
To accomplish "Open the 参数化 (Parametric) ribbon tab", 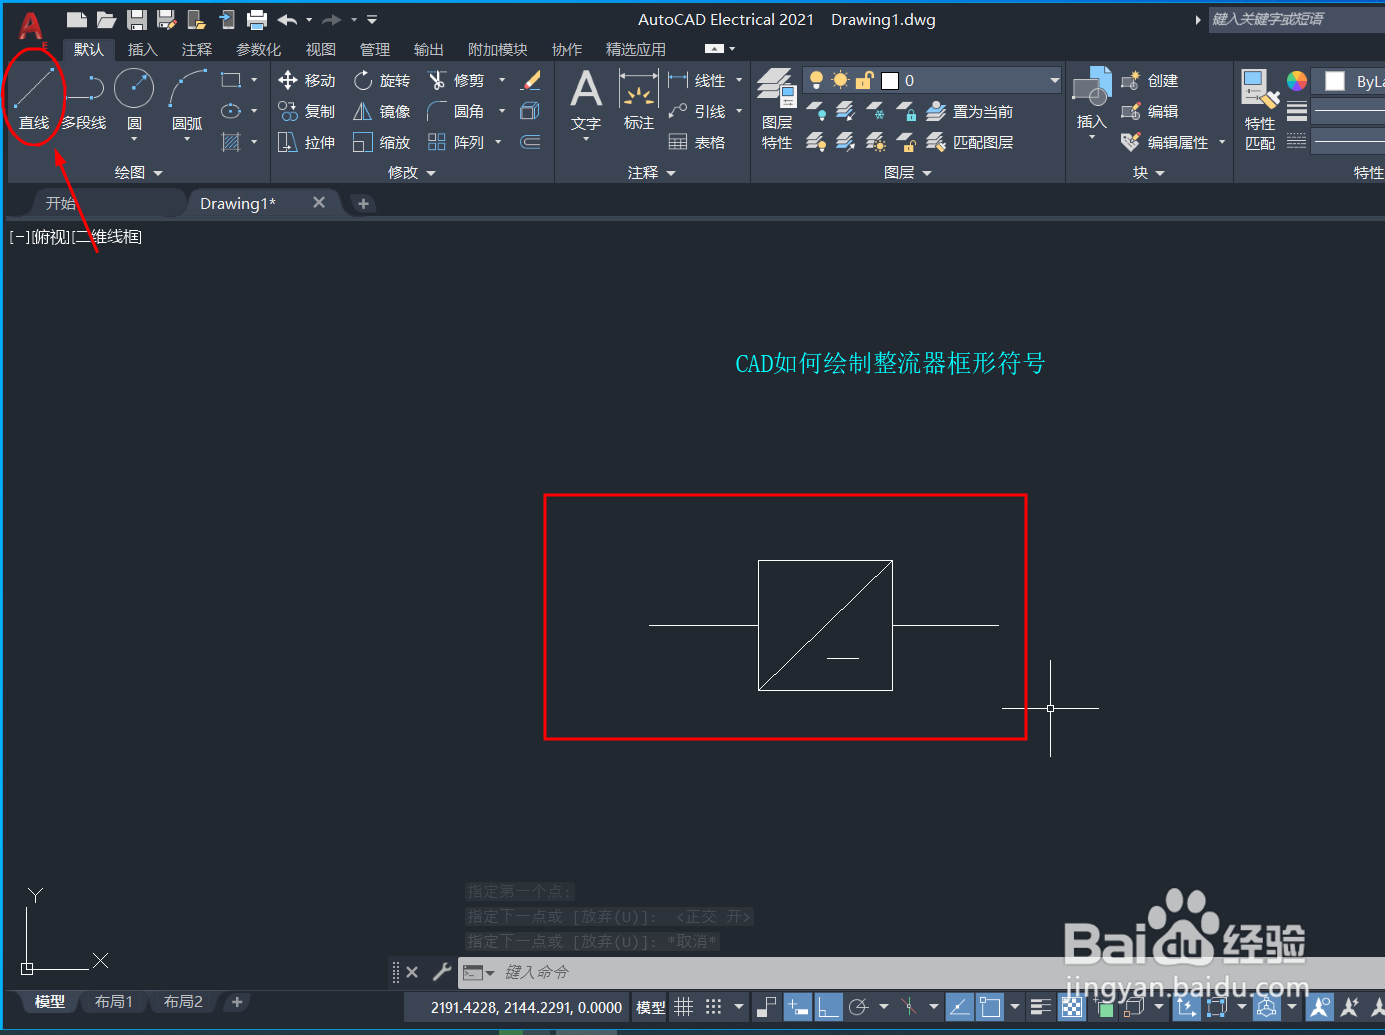I will 258,49.
